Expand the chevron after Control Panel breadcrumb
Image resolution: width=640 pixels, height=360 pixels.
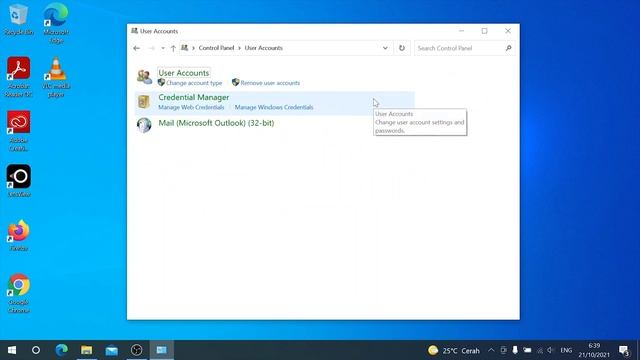(240, 48)
